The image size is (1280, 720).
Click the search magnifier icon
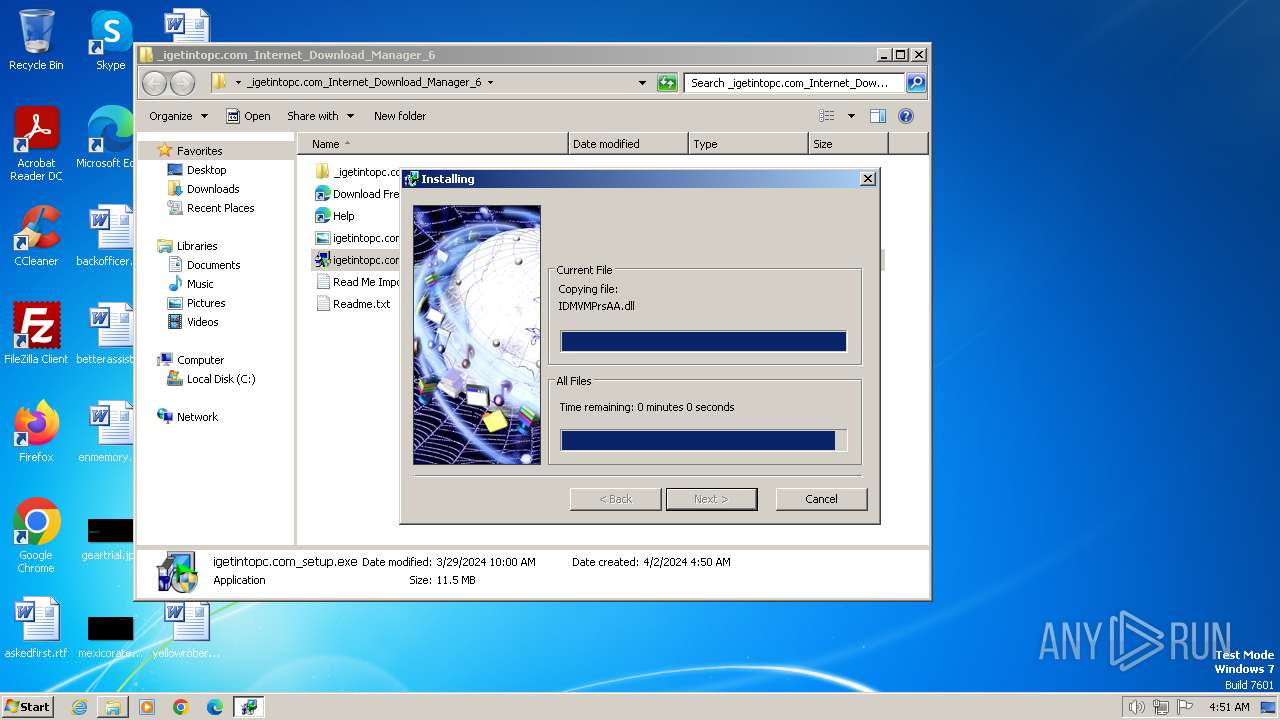(x=915, y=83)
